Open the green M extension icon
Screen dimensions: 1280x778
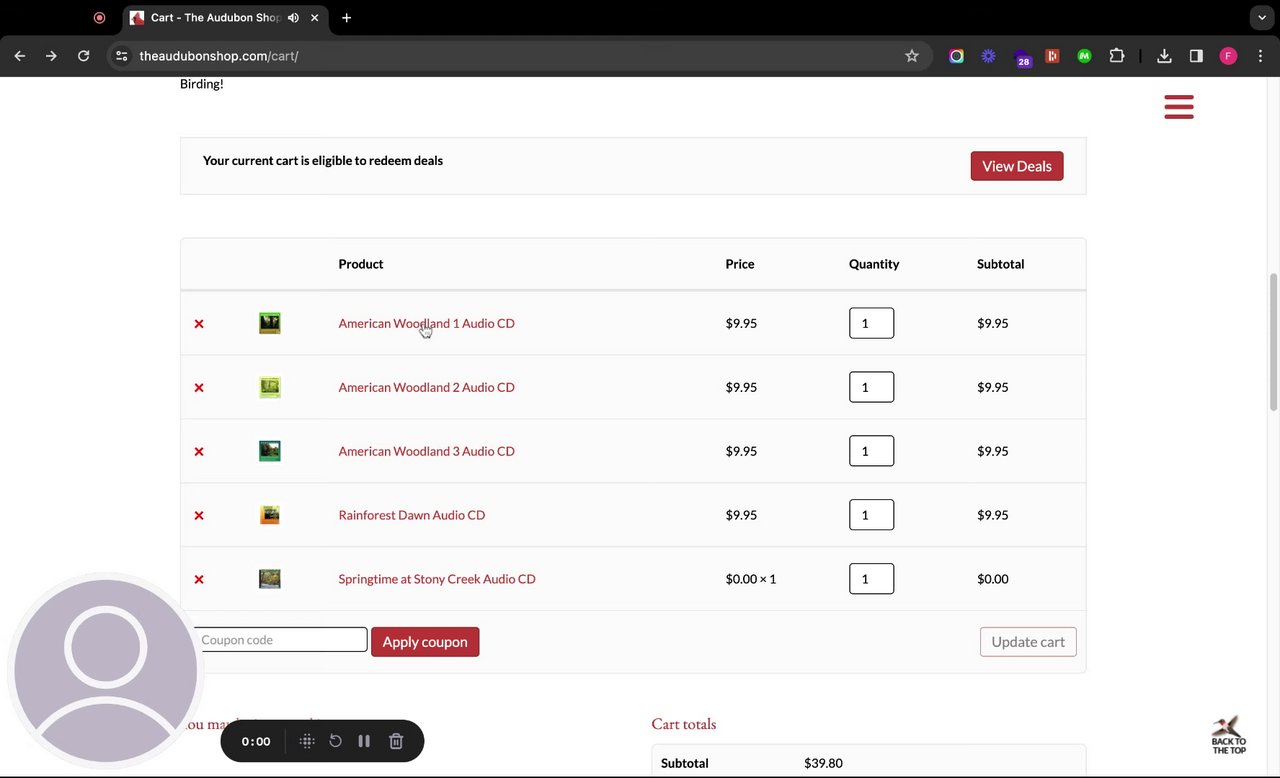(x=1084, y=56)
